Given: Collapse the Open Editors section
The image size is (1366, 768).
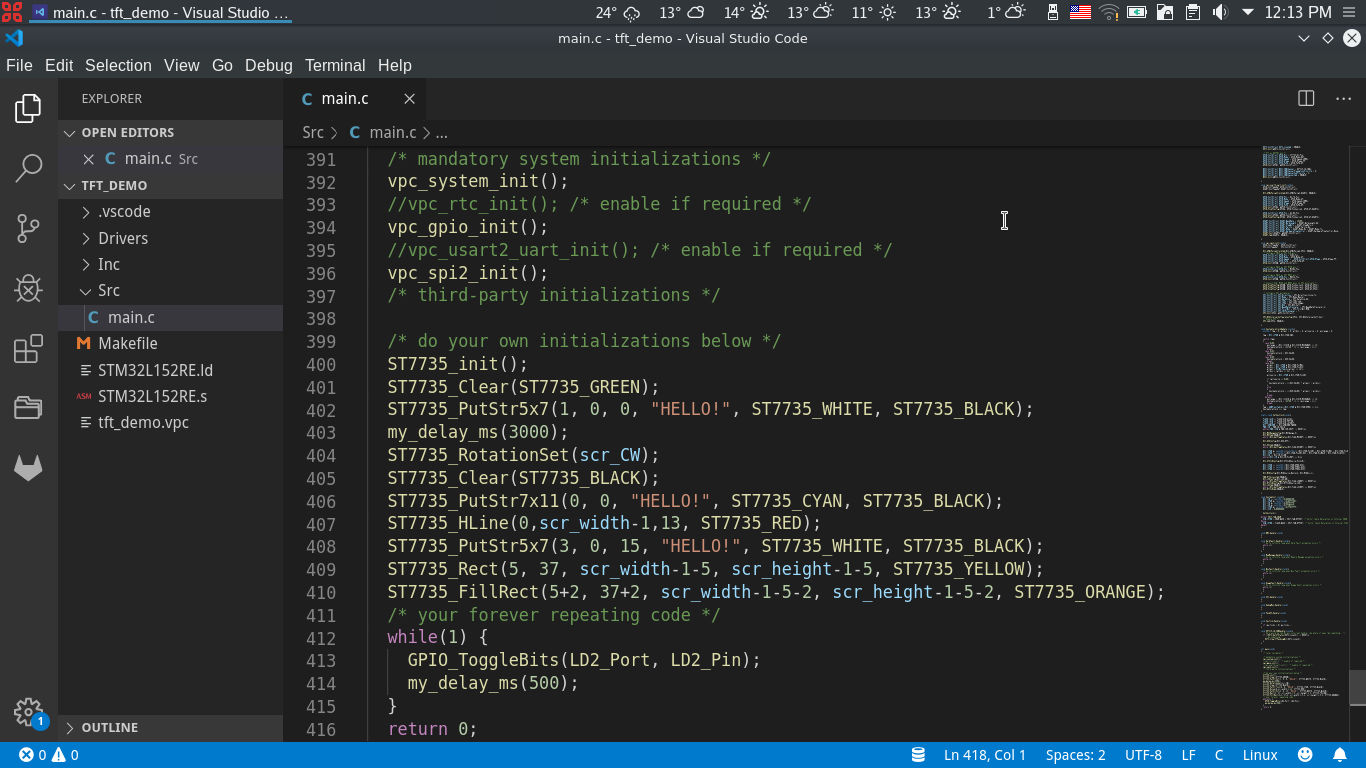Looking at the screenshot, I should pyautogui.click(x=127, y=132).
